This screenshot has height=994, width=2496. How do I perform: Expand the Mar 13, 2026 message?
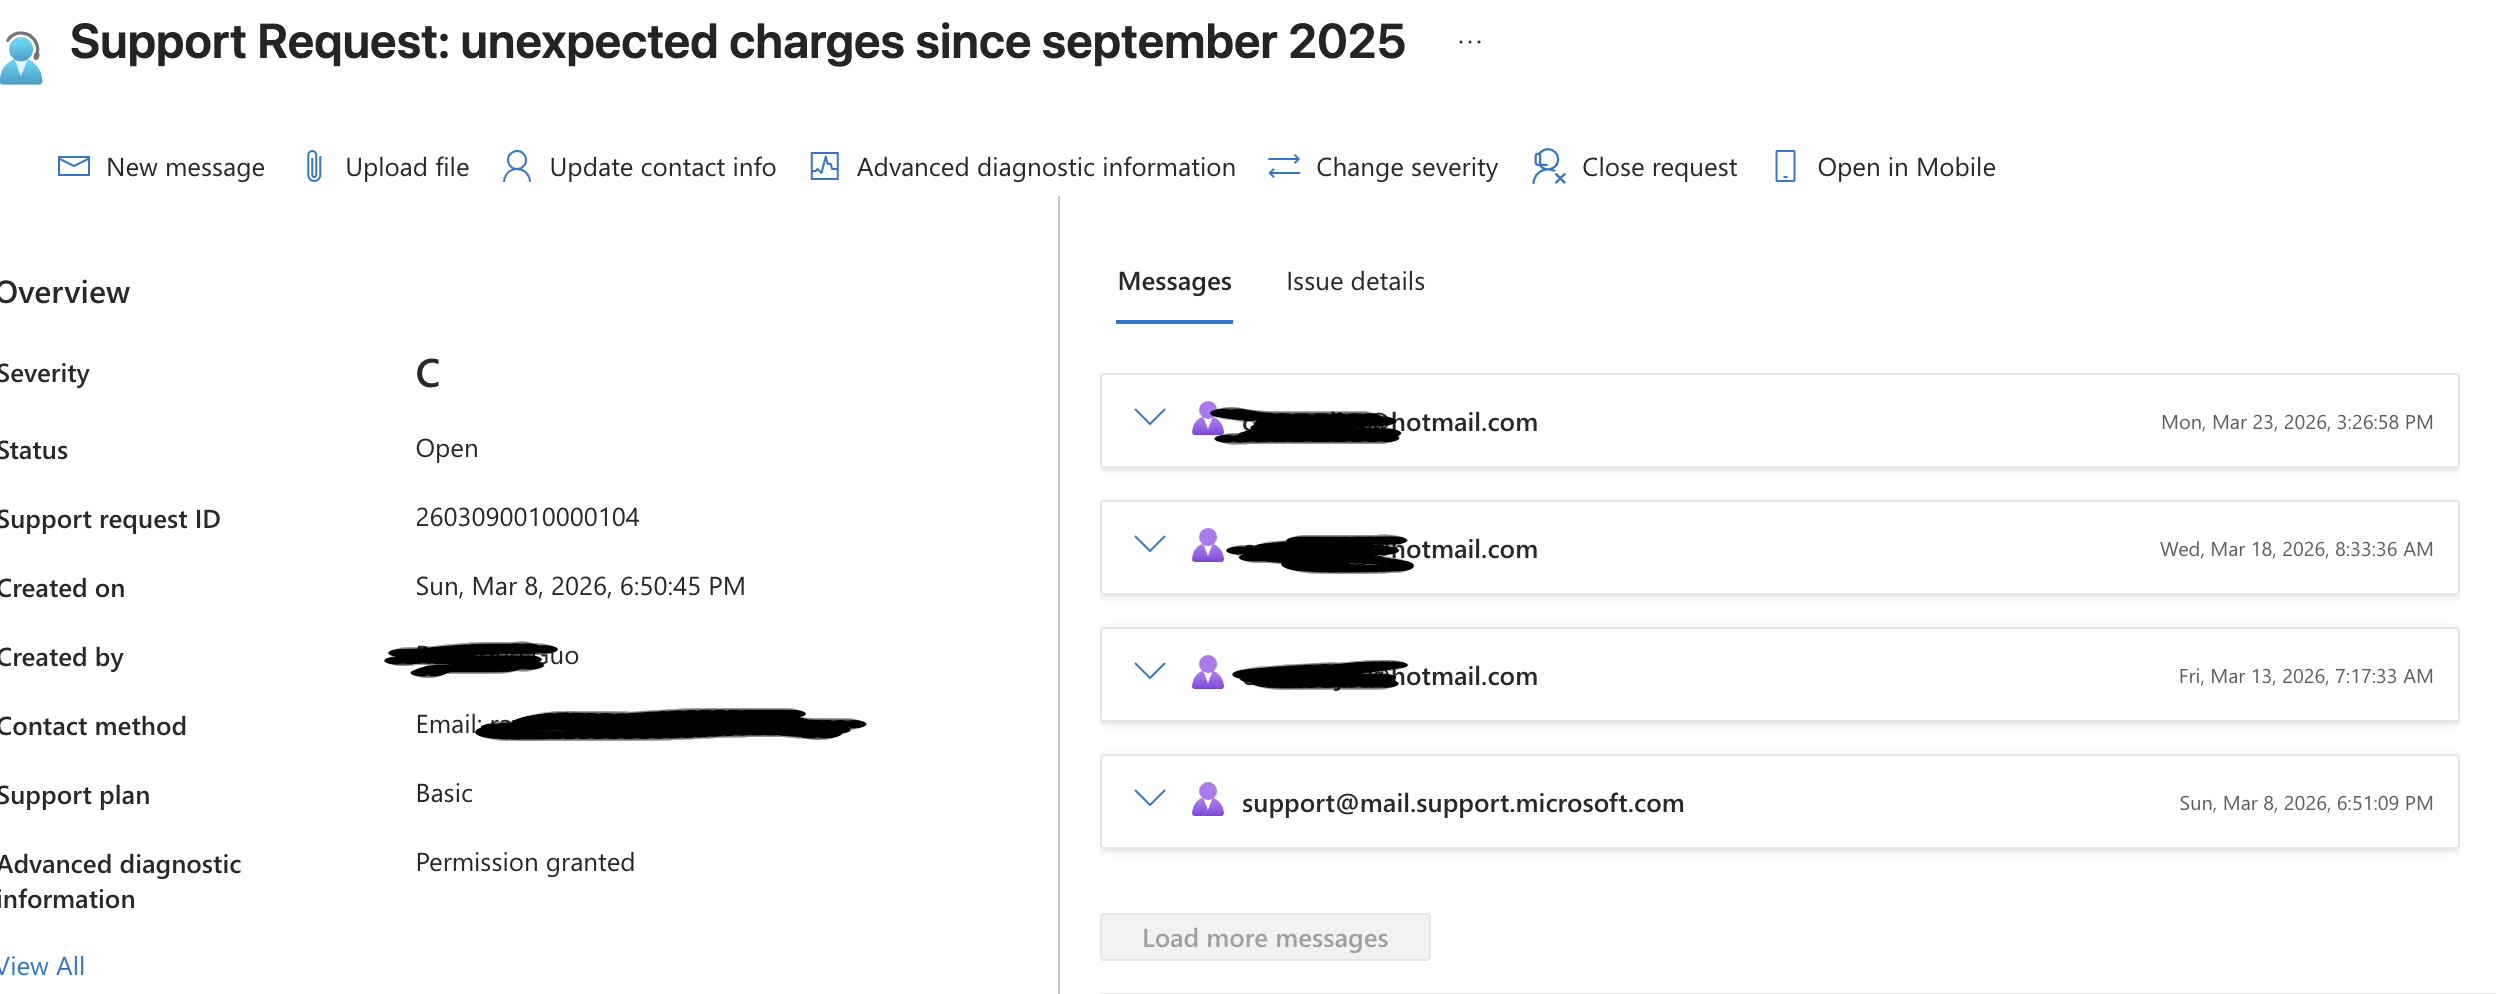click(x=1150, y=672)
